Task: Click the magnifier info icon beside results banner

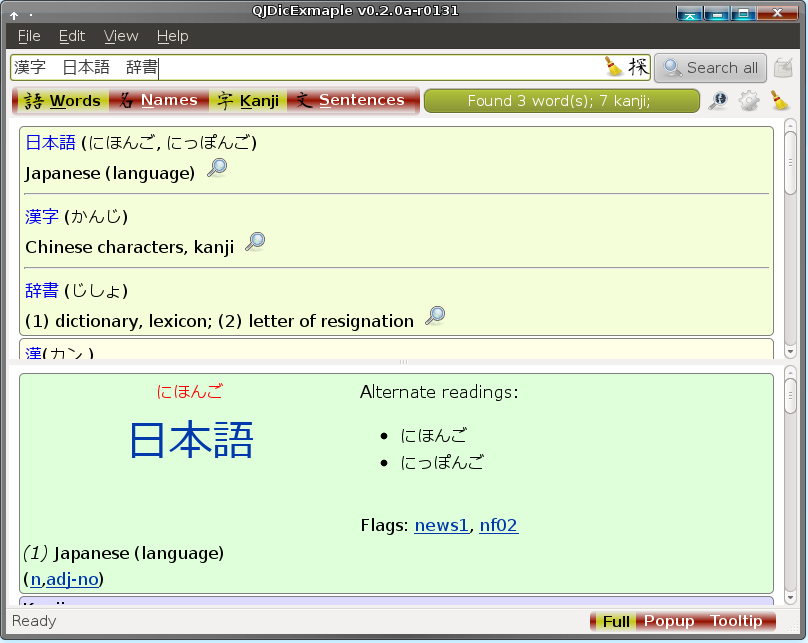Action: pos(718,100)
